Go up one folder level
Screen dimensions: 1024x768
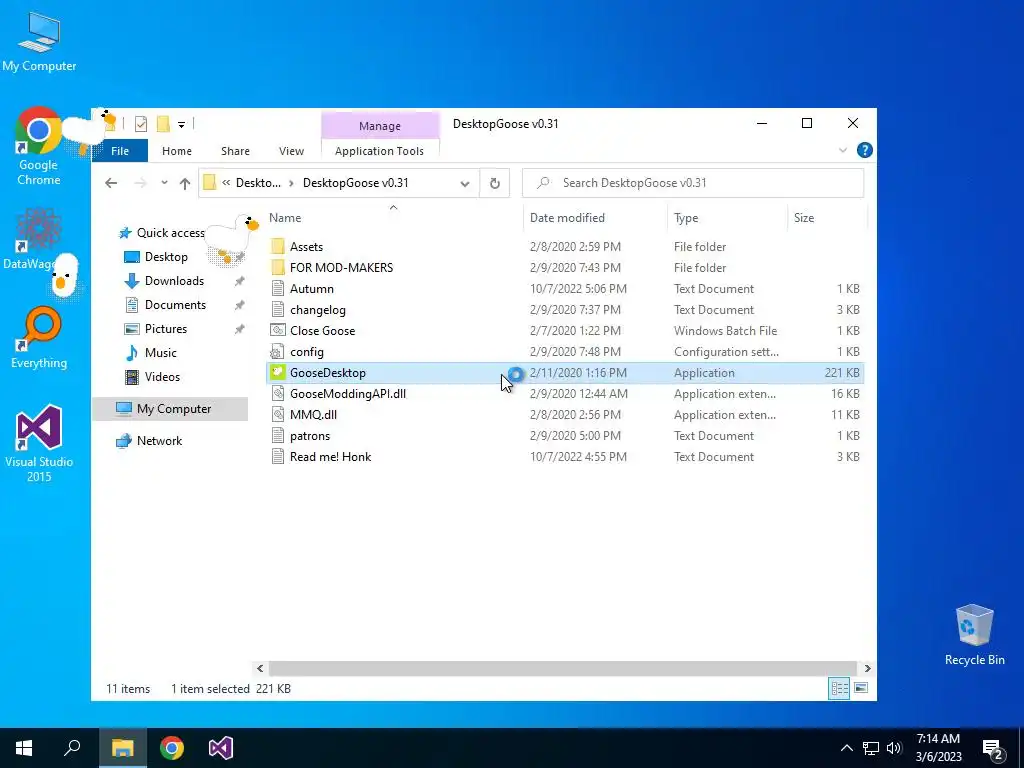pyautogui.click(x=185, y=183)
